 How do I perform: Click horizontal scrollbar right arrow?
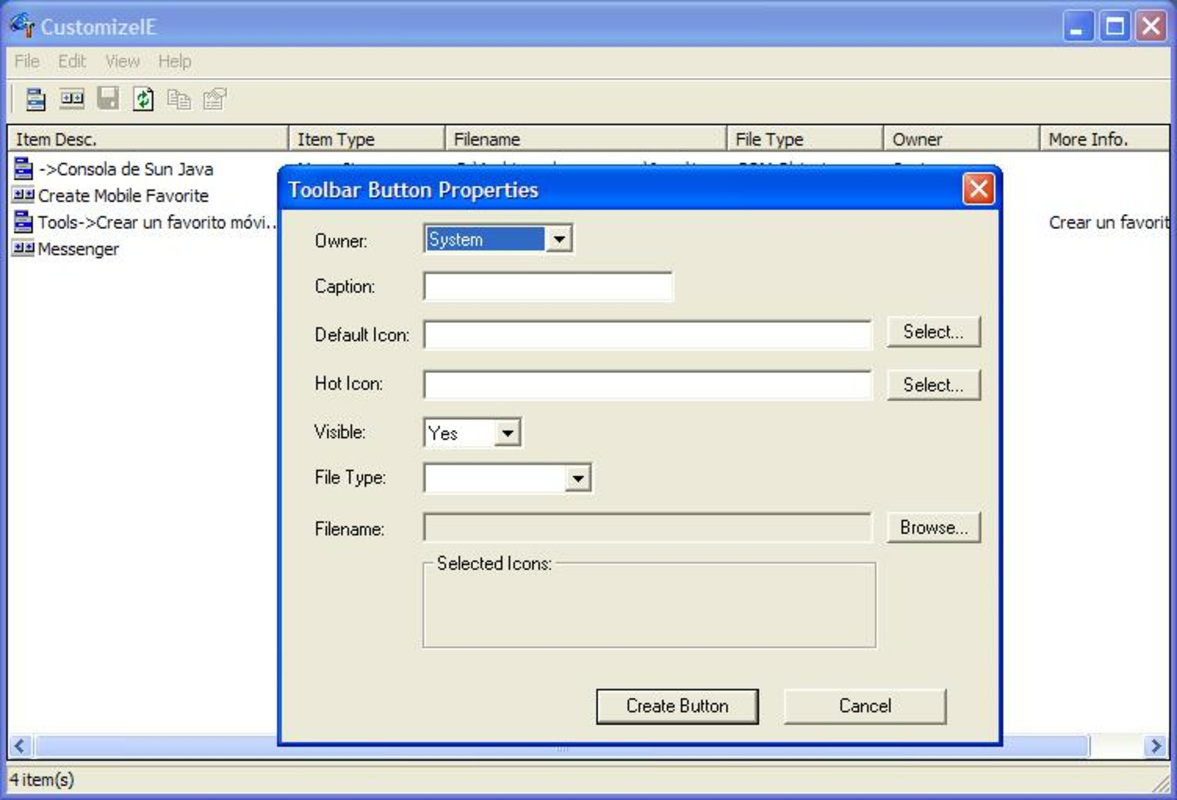point(1157,746)
